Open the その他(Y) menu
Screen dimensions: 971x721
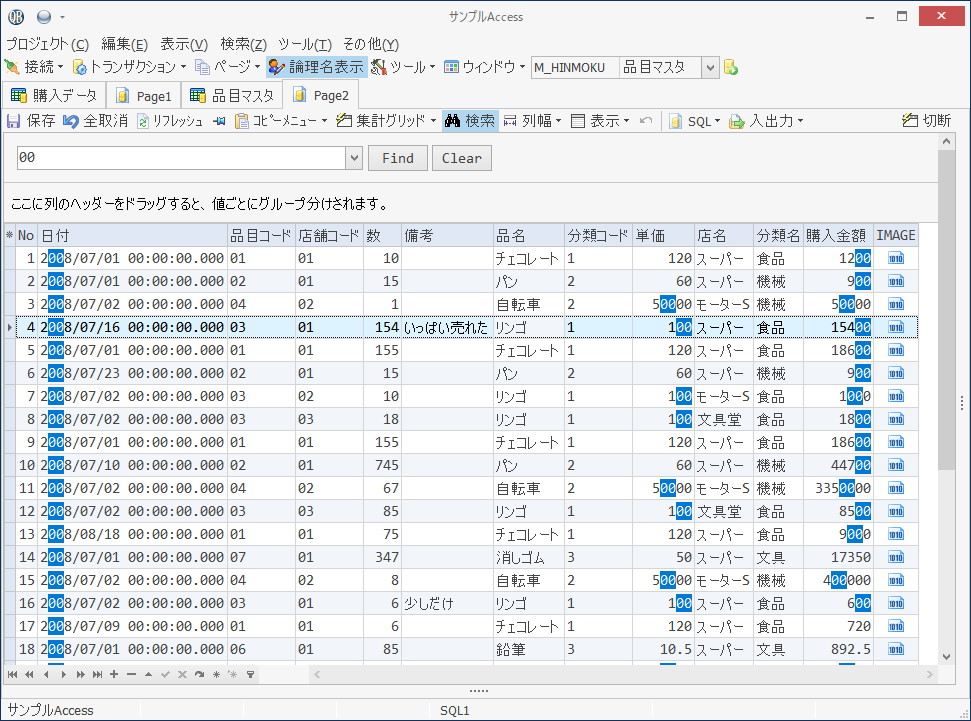pyautogui.click(x=371, y=44)
